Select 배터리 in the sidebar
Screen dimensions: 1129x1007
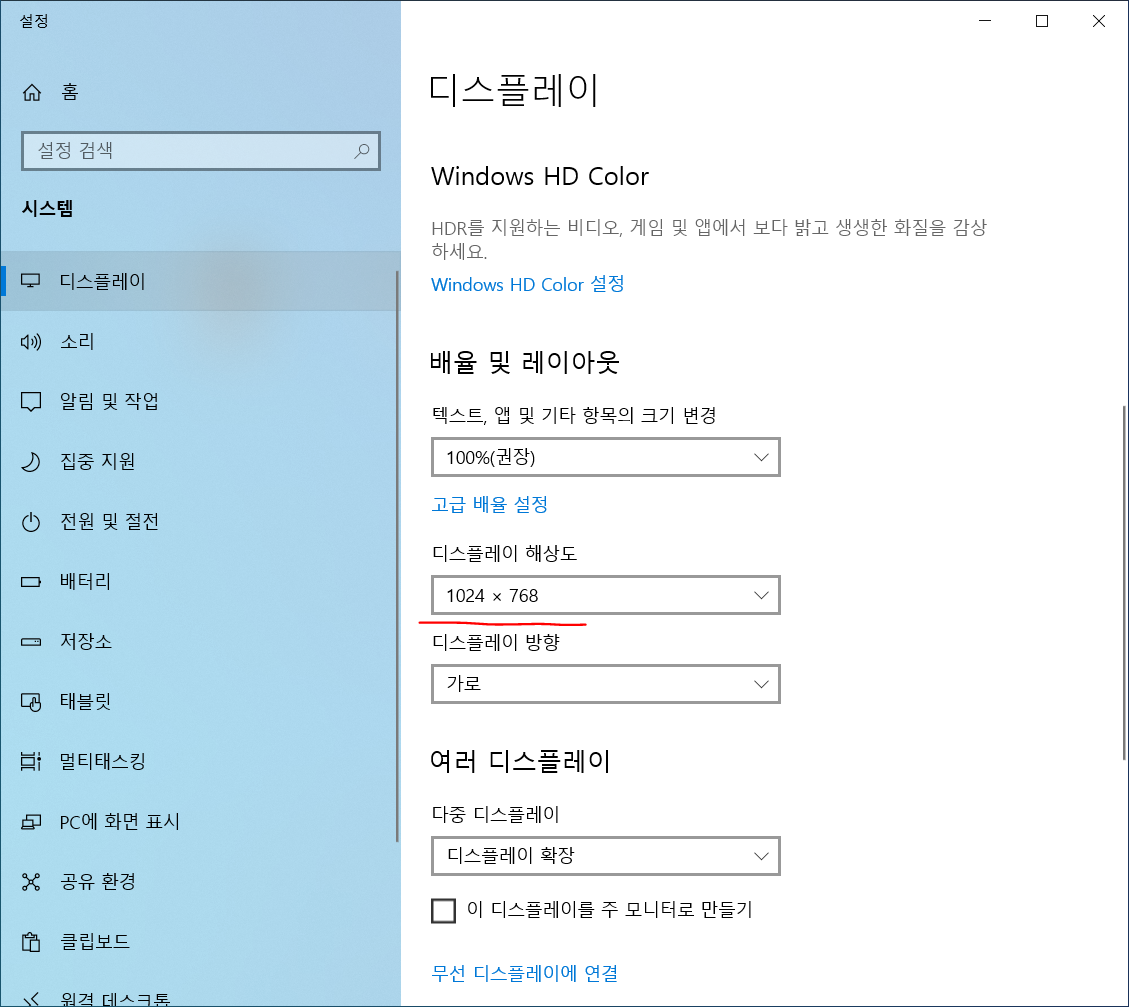pyautogui.click(x=199, y=582)
